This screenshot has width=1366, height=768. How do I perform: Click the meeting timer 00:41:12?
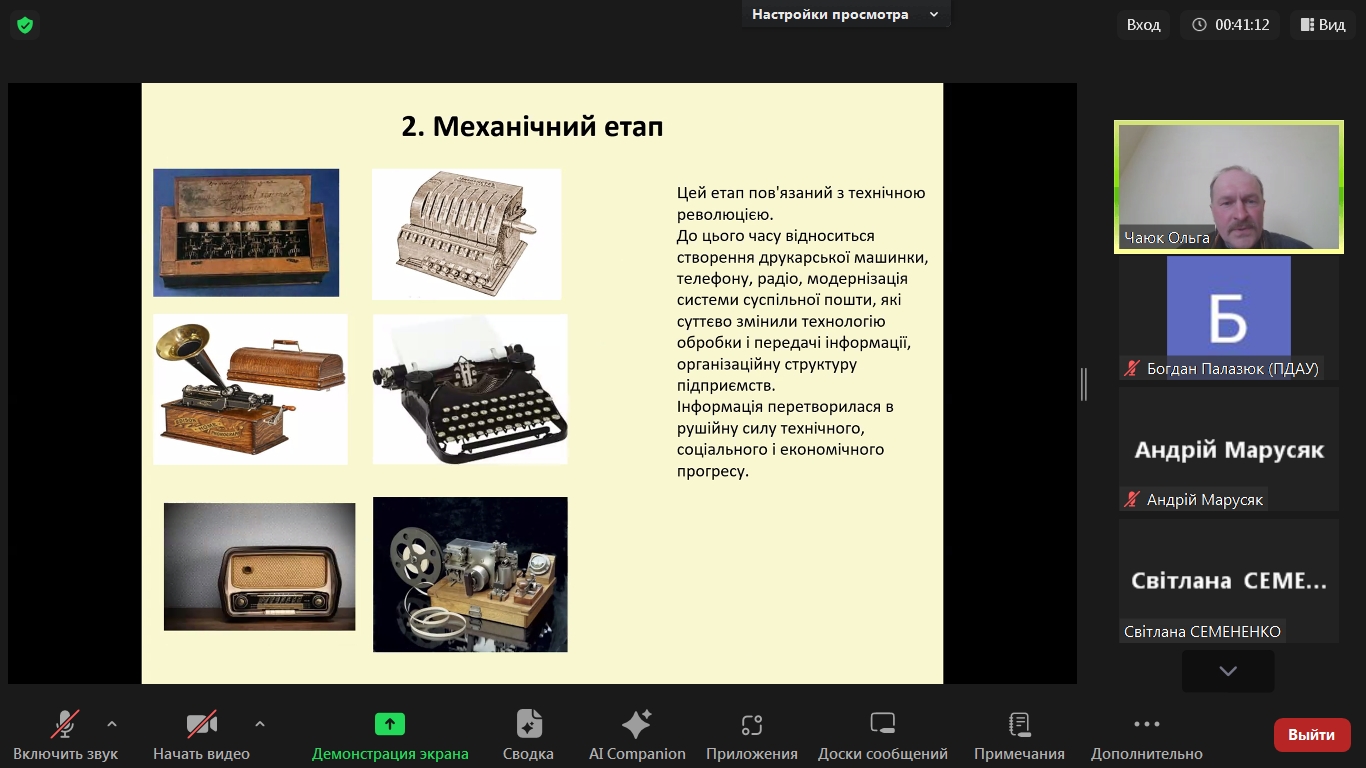point(1231,25)
